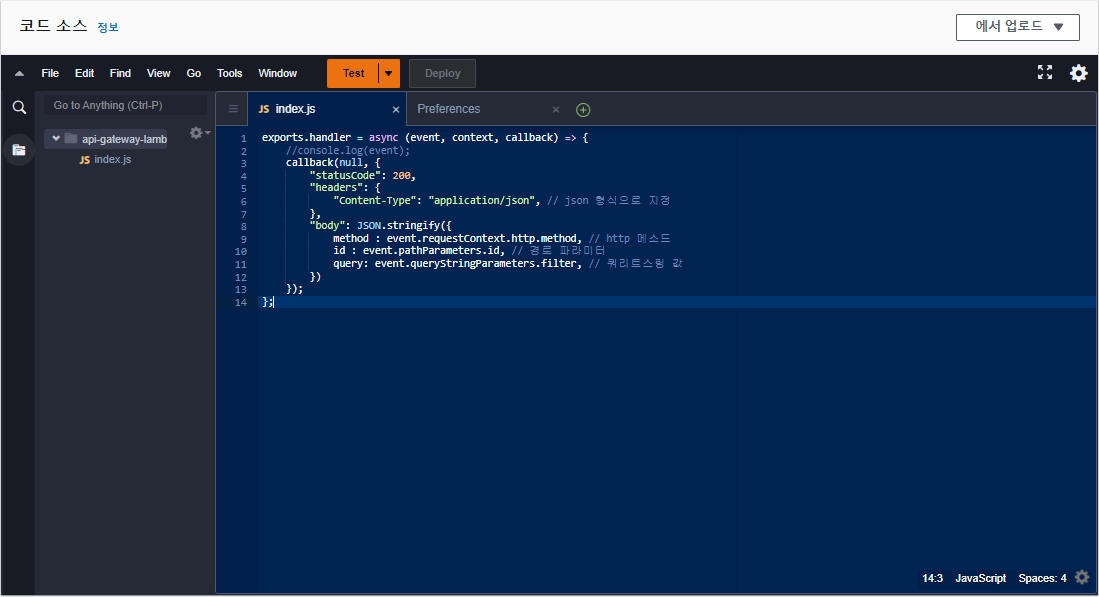This screenshot has width=1099, height=597.
Task: Open the search panel in the left sidebar
Action: 18,106
